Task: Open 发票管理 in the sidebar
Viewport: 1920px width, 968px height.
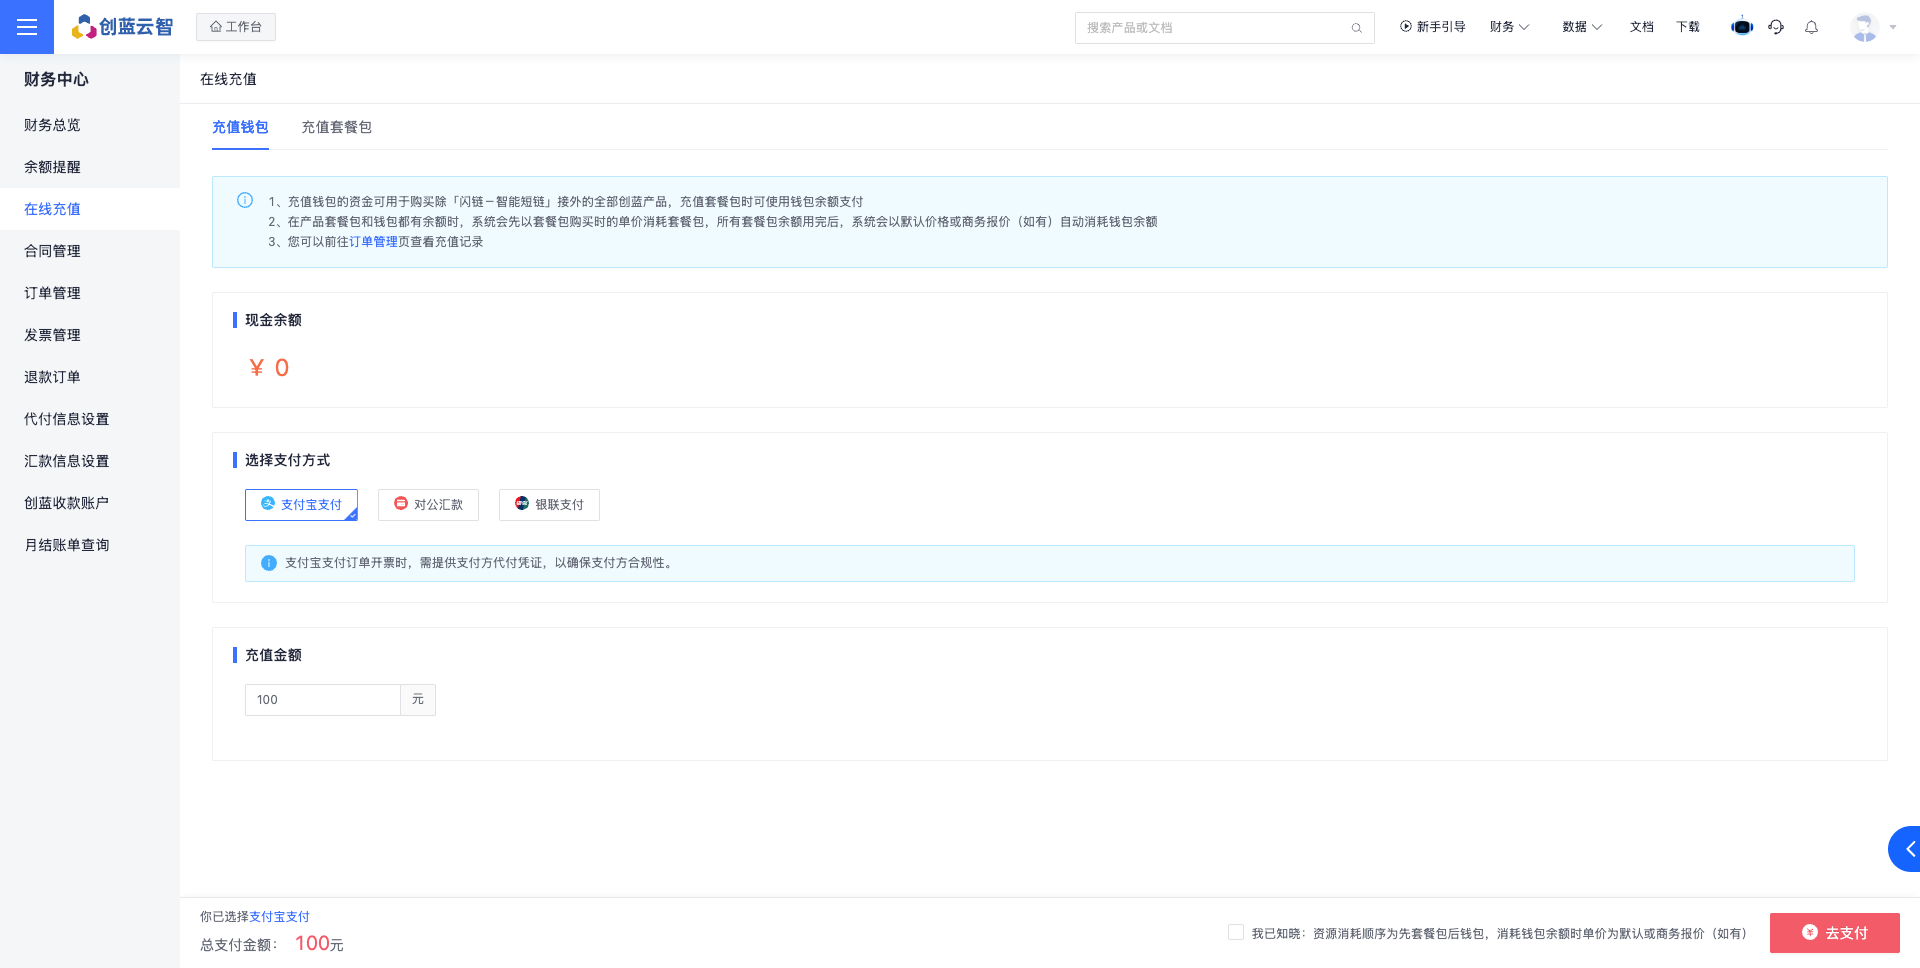Action: (x=52, y=335)
